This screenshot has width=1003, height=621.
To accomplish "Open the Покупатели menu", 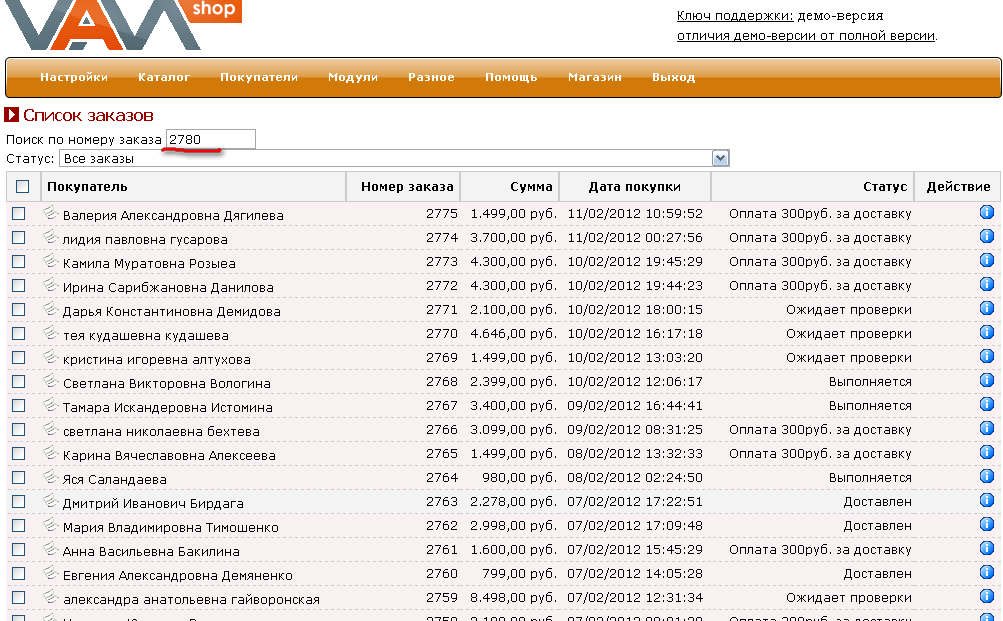I will (259, 77).
